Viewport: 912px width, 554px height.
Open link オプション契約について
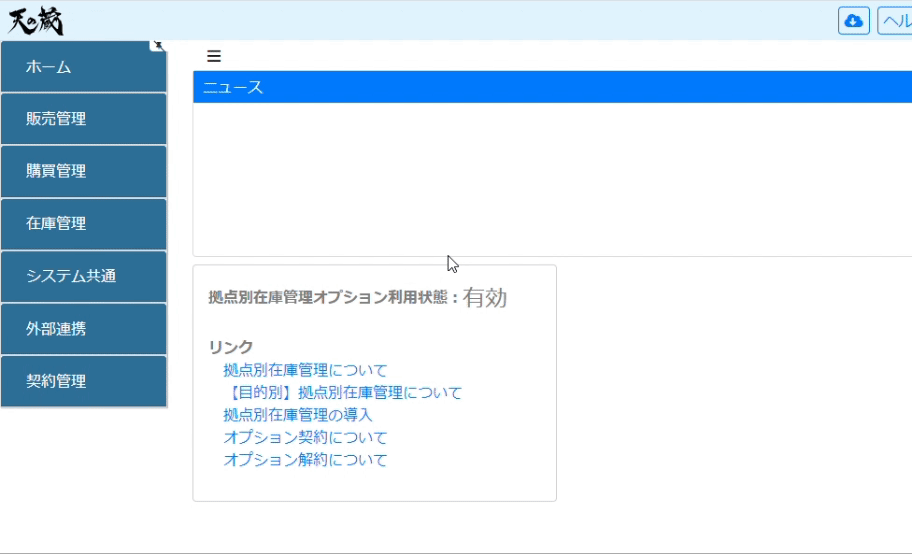(x=305, y=438)
